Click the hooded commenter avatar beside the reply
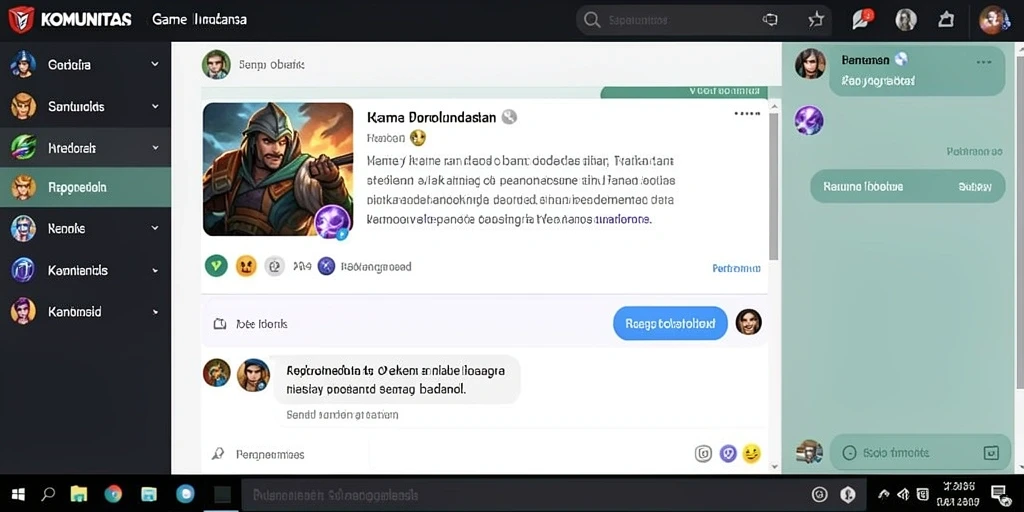 [253, 376]
